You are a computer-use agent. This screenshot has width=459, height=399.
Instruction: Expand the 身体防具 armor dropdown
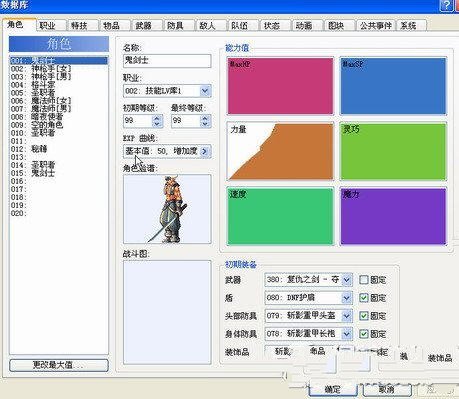(x=347, y=334)
